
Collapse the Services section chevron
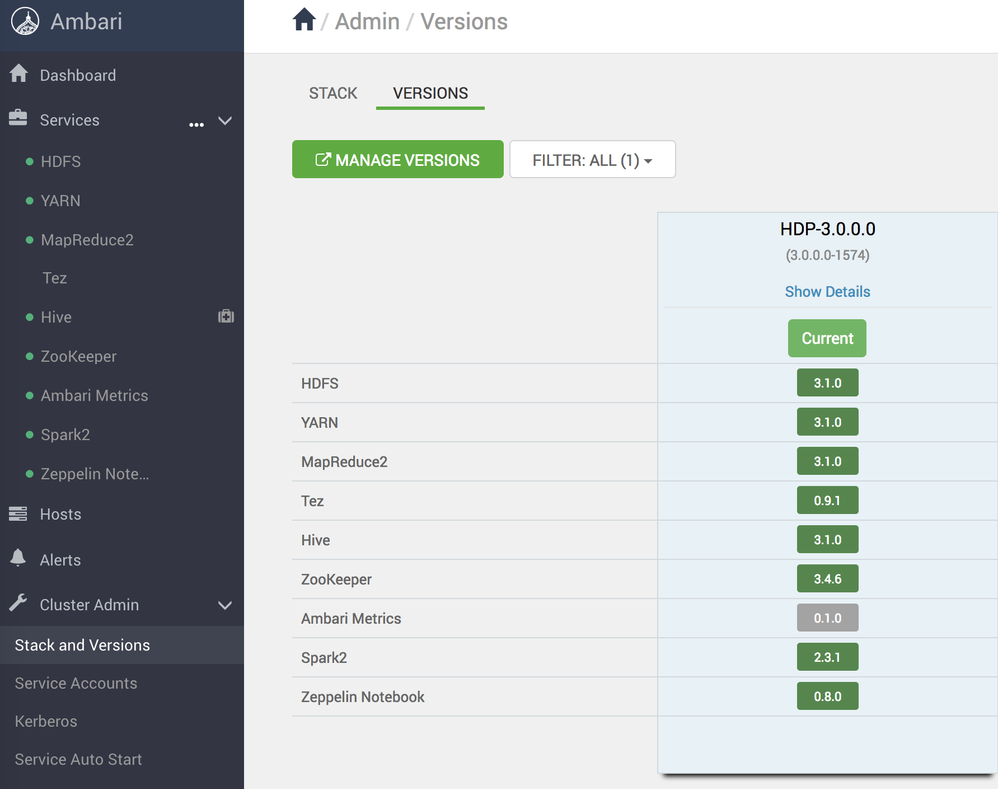225,120
